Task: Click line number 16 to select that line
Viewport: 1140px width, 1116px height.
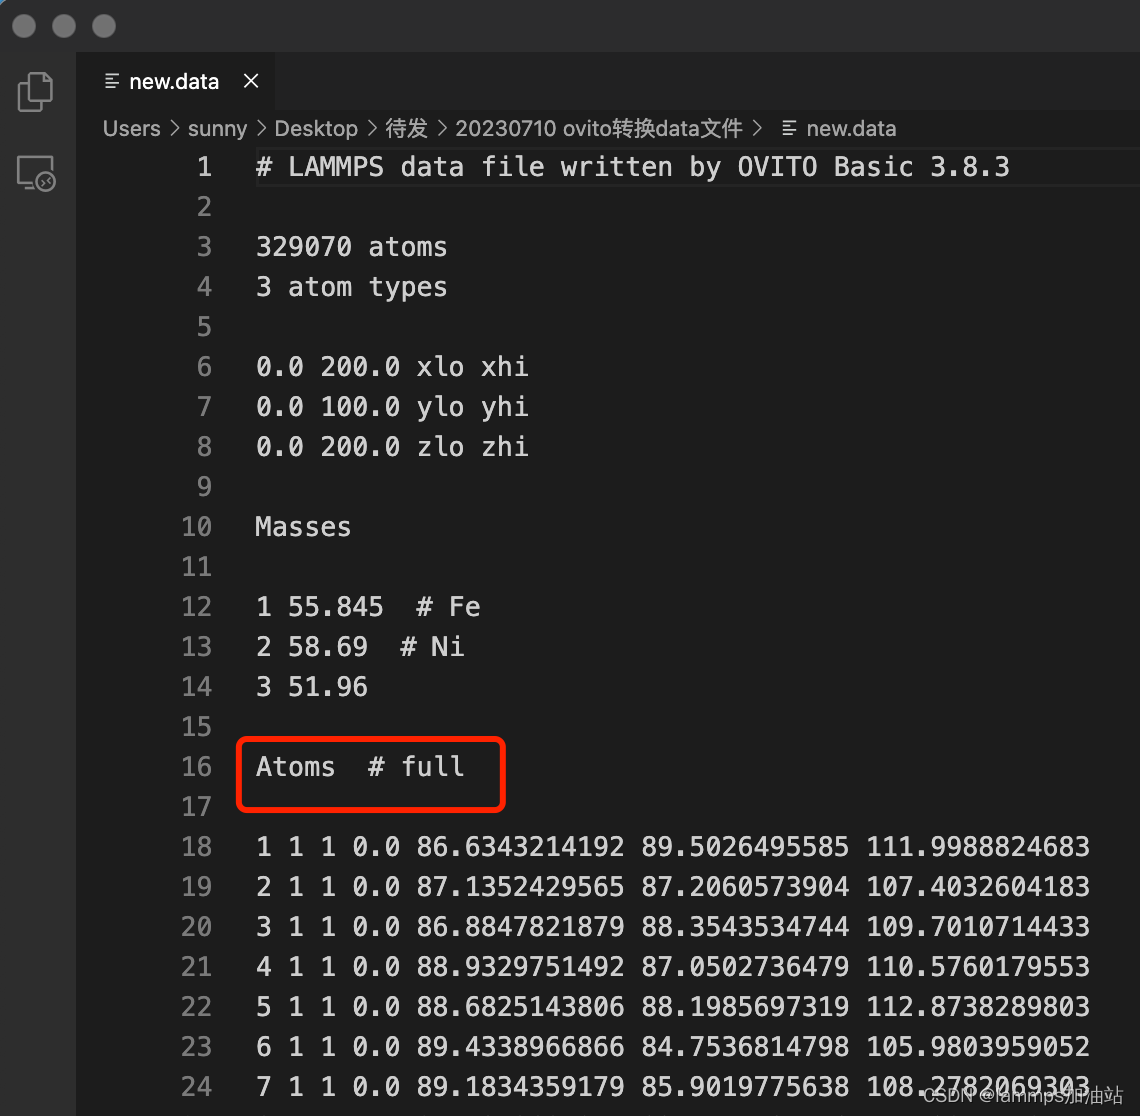Action: pos(197,766)
